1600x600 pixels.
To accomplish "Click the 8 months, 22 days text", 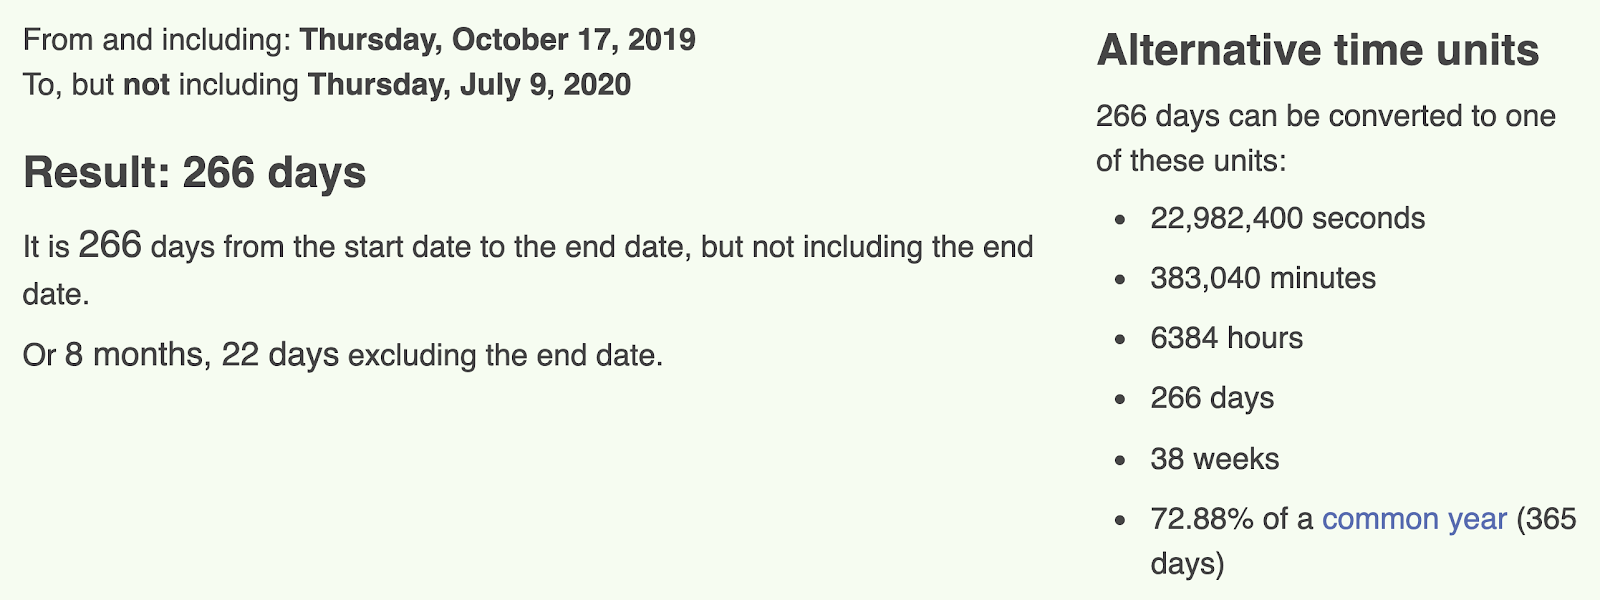I will click(202, 354).
